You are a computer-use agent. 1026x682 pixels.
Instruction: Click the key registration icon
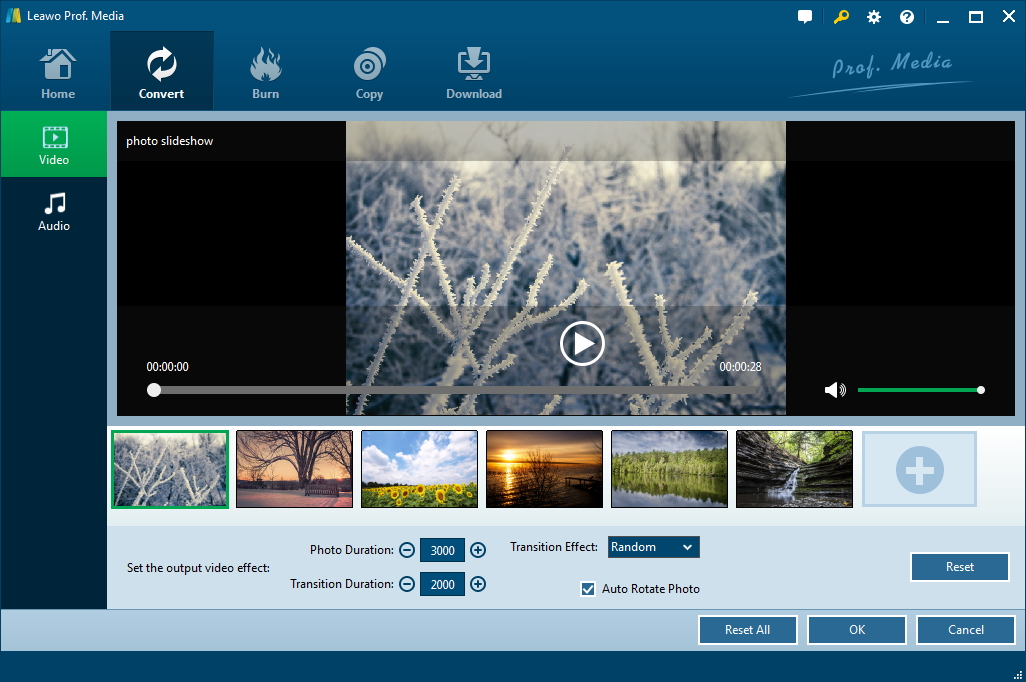tap(841, 17)
